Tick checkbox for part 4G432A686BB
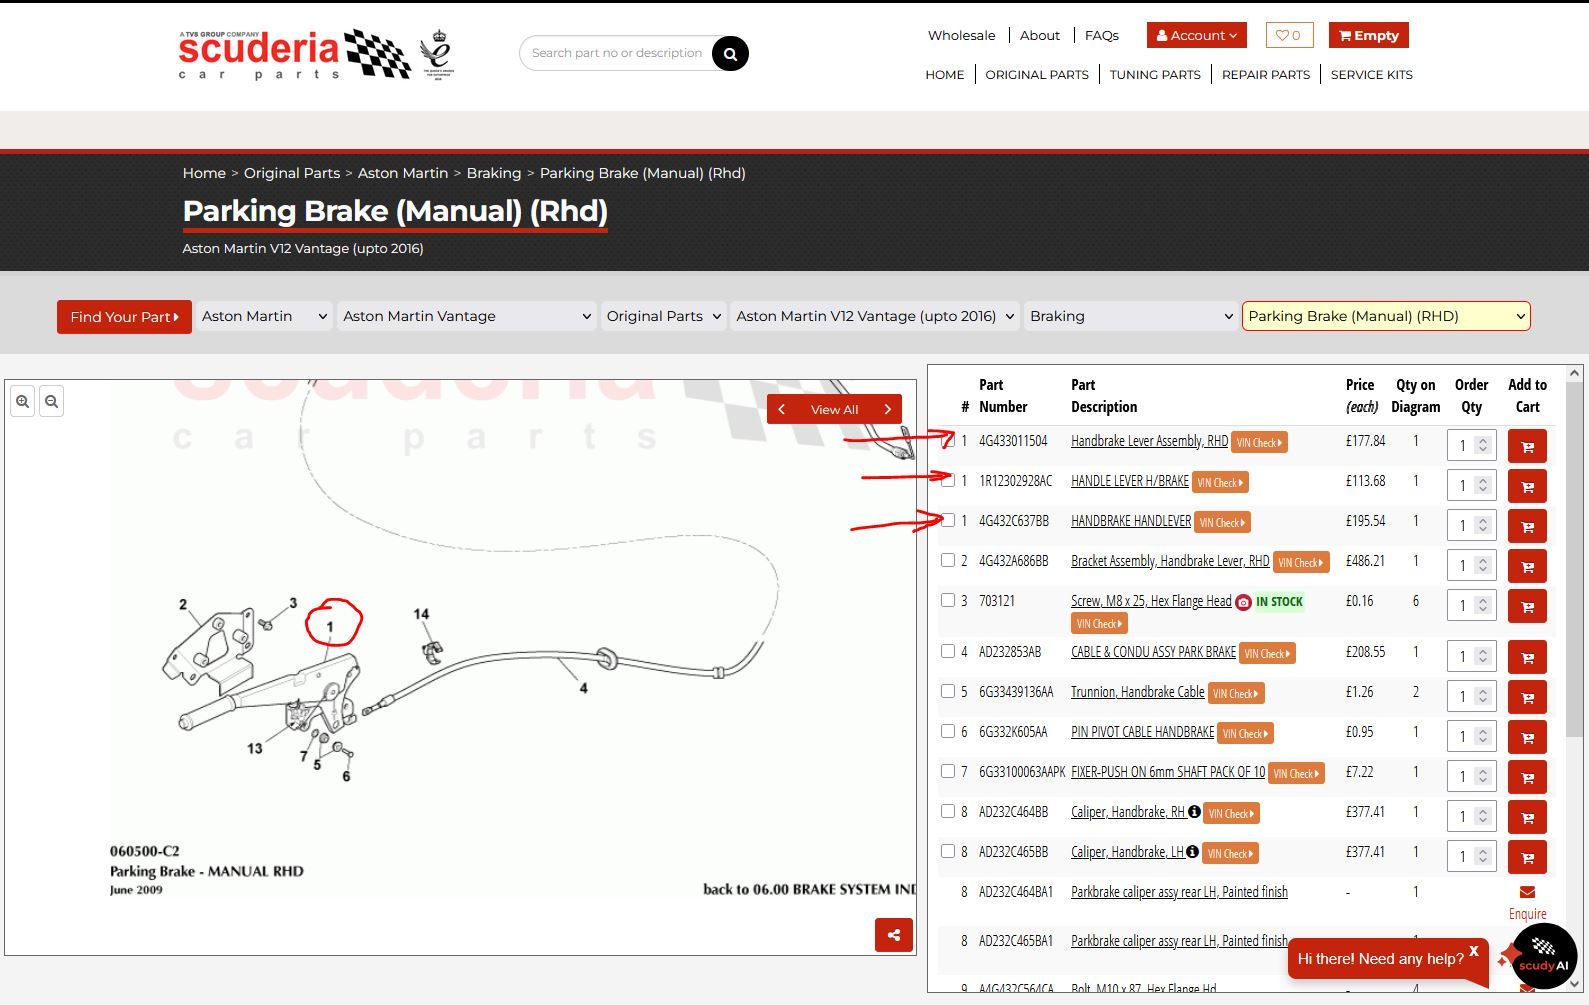The height and width of the screenshot is (1005, 1589). 948,561
